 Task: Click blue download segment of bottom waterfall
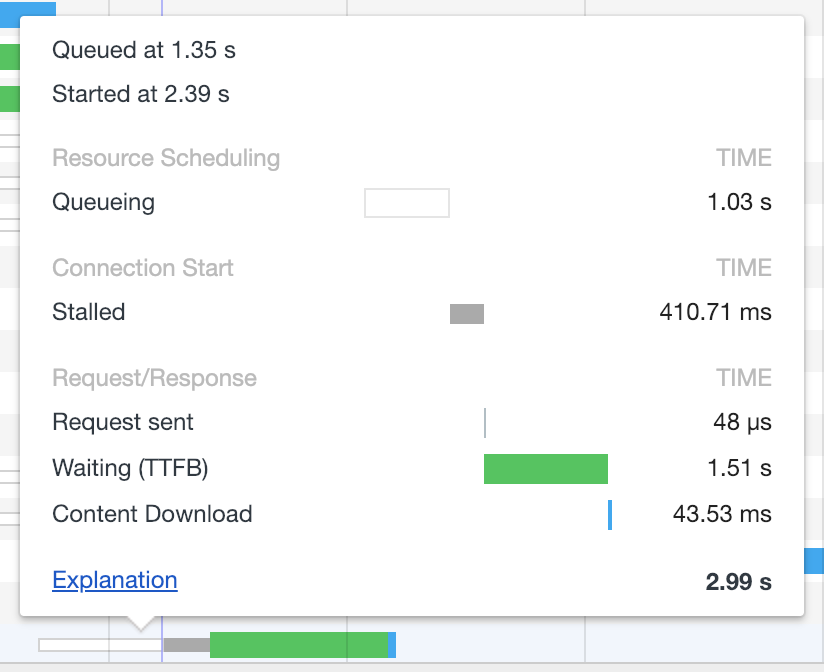tap(392, 645)
